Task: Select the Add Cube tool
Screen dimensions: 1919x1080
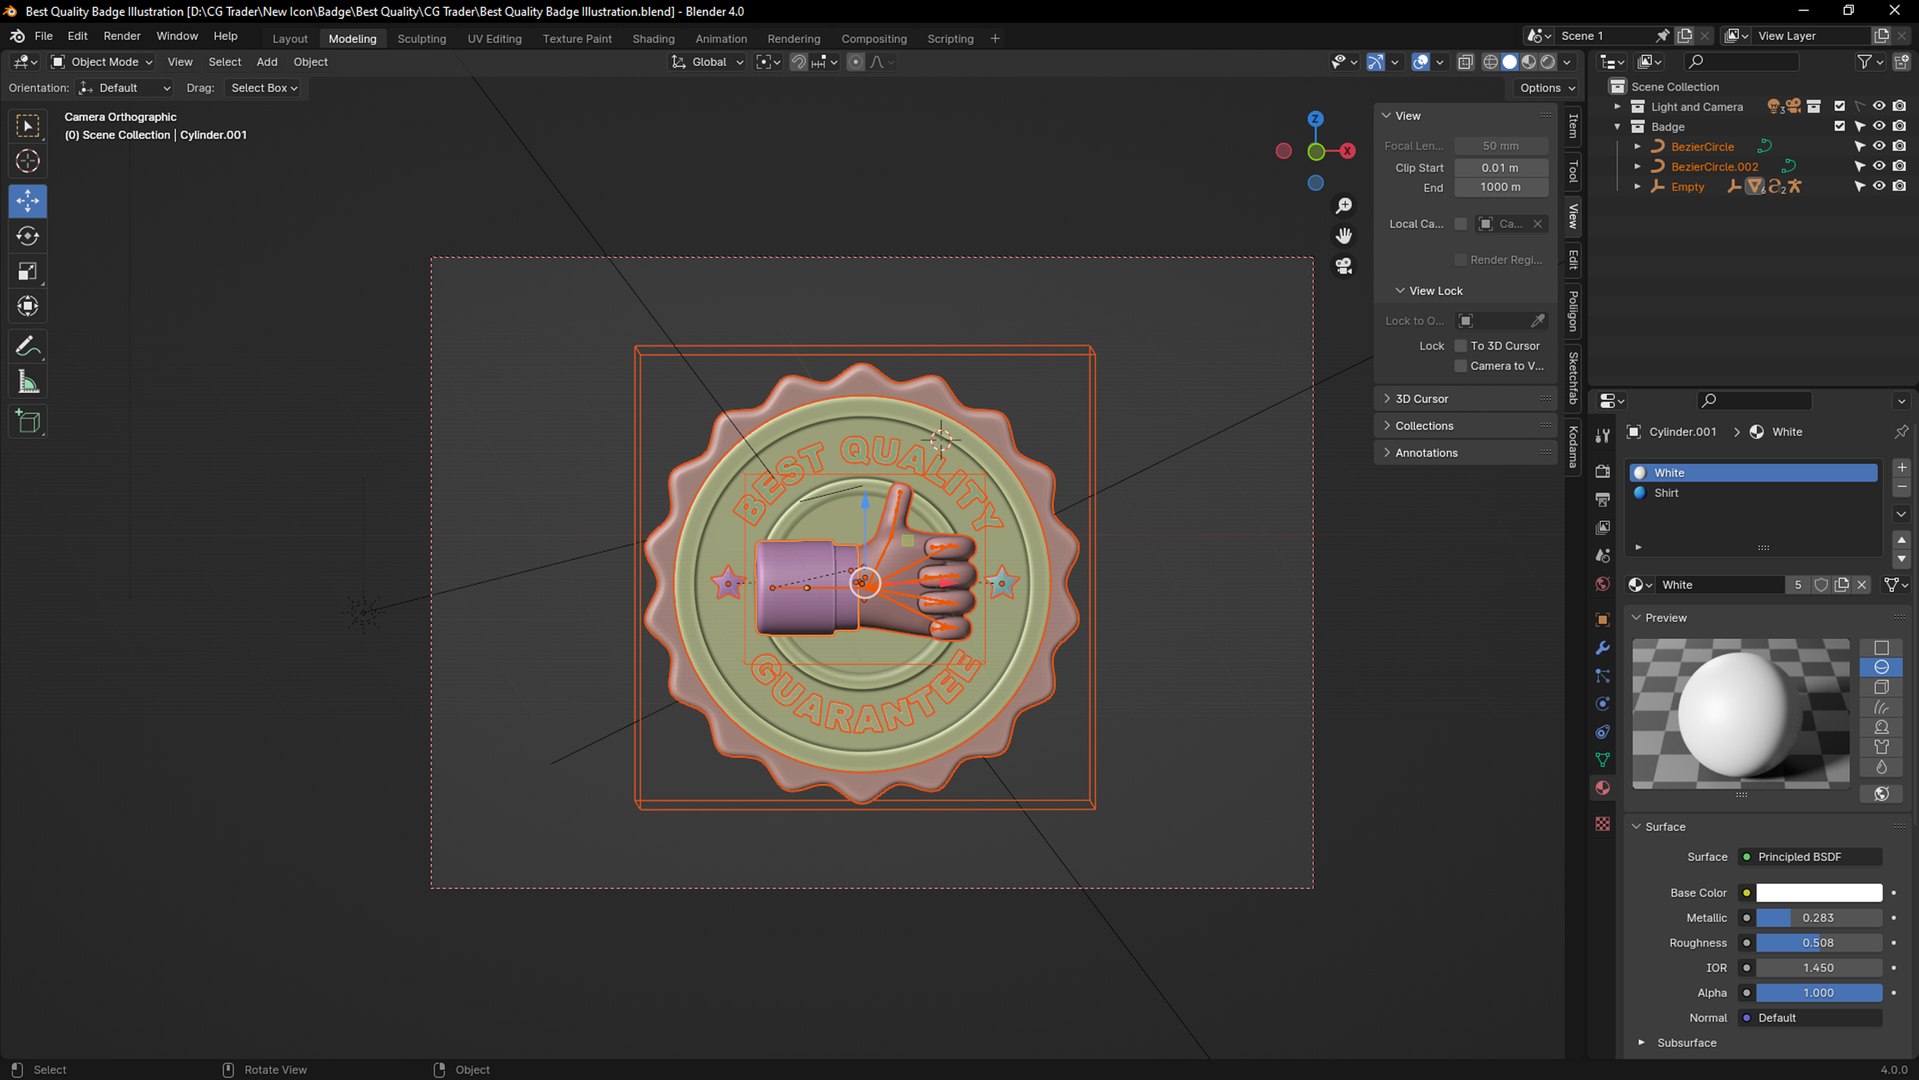Action: coord(28,422)
